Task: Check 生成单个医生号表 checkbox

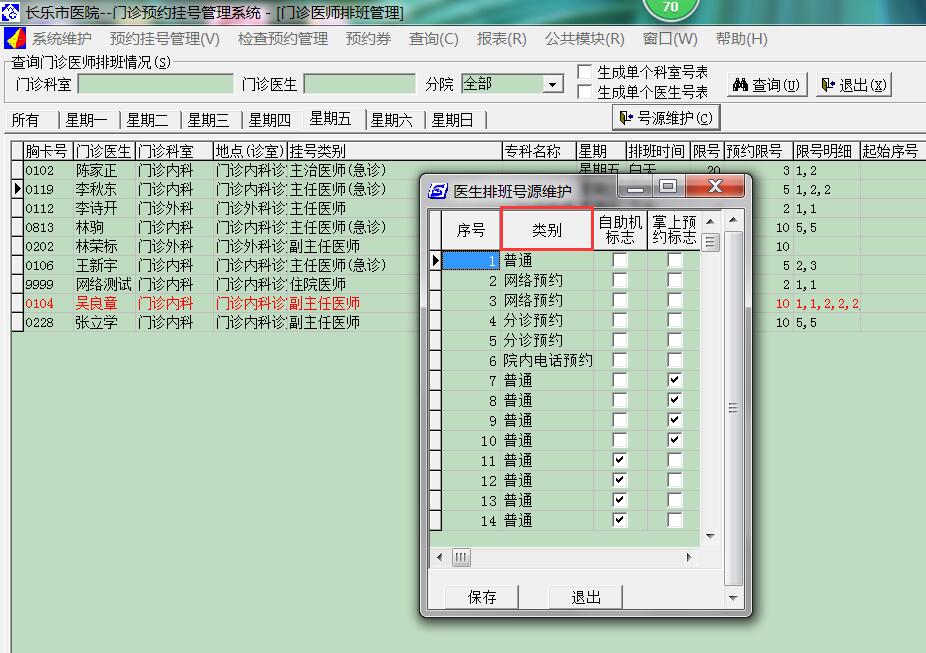Action: [584, 92]
